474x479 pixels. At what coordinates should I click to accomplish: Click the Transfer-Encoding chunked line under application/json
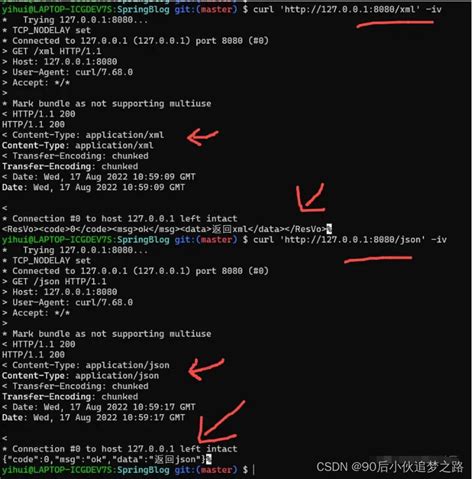(75, 386)
